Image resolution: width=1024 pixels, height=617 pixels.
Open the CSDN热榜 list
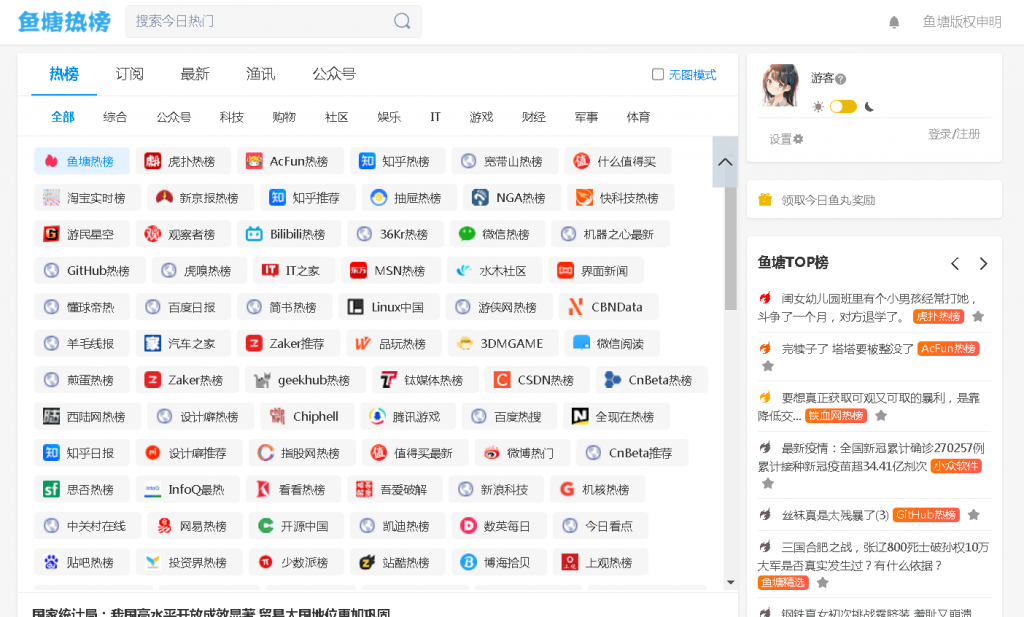pyautogui.click(x=538, y=379)
